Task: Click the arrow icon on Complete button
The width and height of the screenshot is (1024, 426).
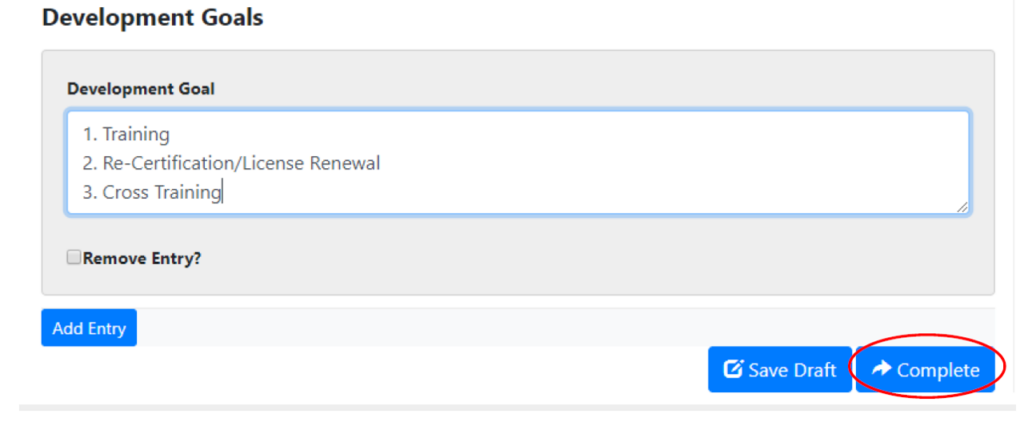Action: tap(881, 370)
